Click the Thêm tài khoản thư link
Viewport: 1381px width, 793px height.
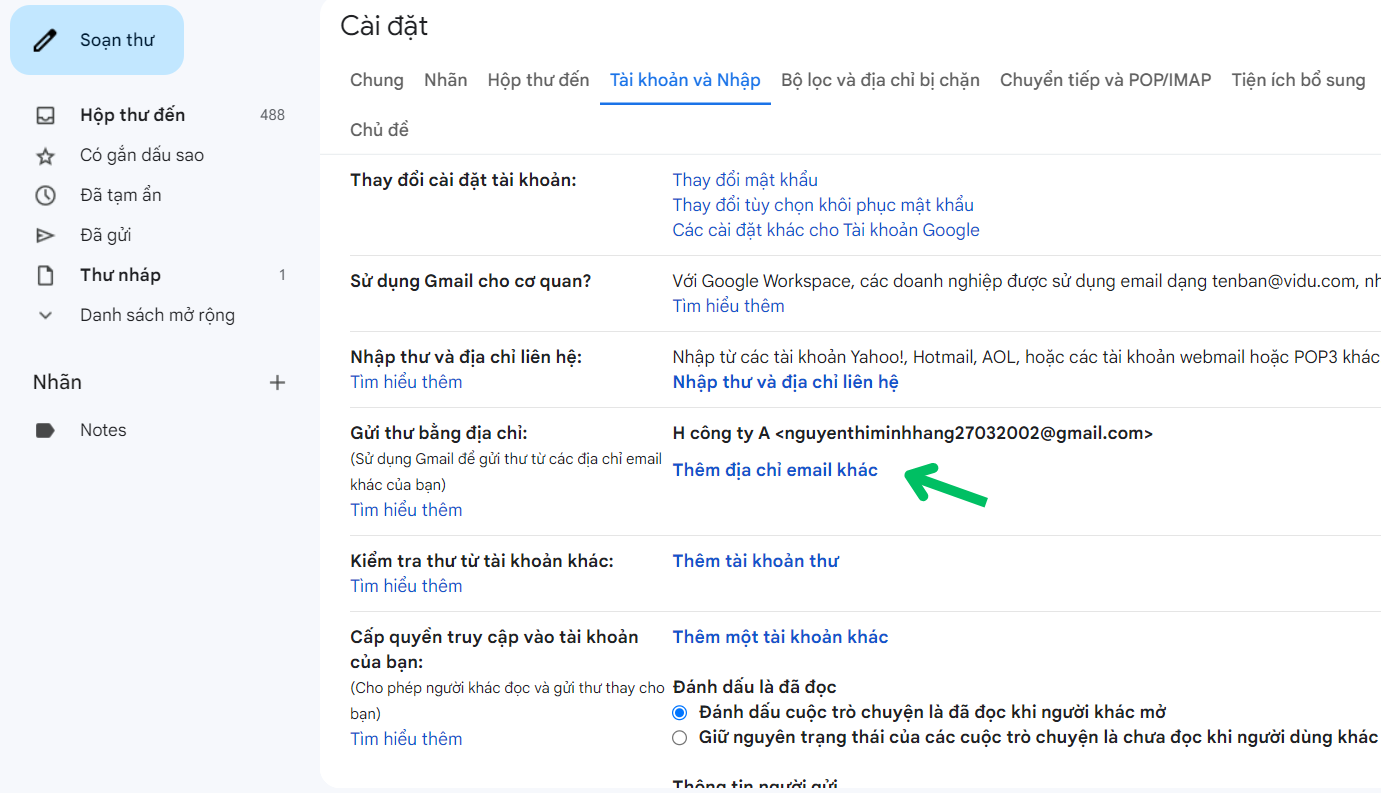(755, 561)
